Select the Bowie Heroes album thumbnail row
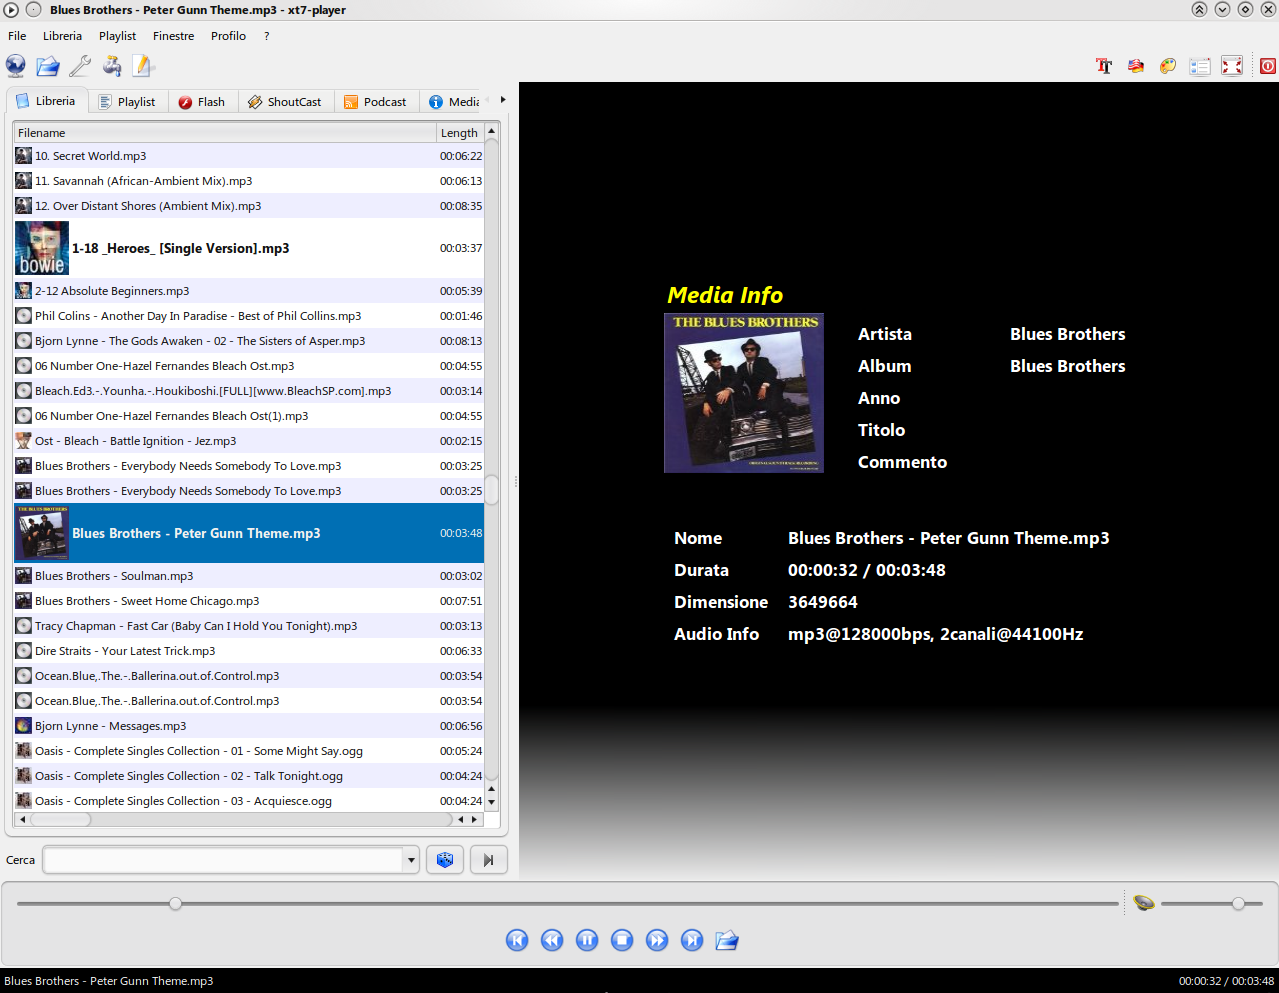 pos(249,248)
